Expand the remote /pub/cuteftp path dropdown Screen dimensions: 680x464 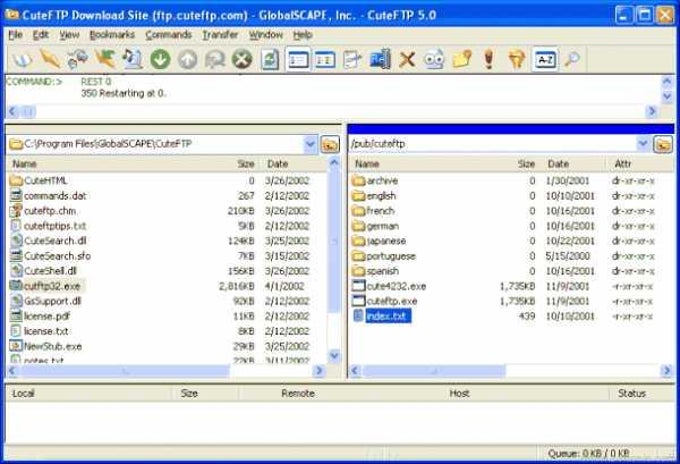pyautogui.click(x=643, y=144)
